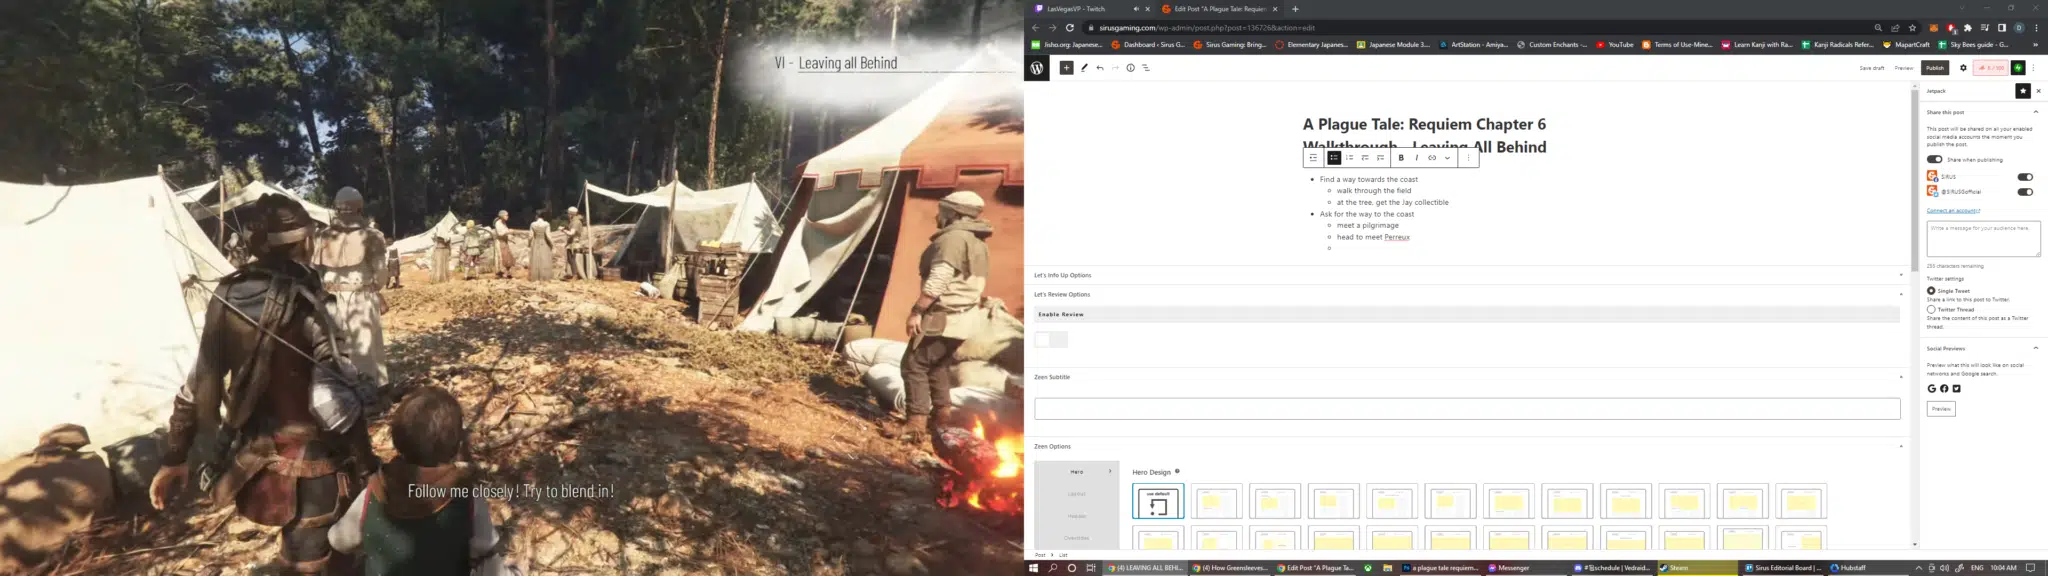Select Post in the block breadcrumb
The width and height of the screenshot is (2048, 576).
[1040, 555]
